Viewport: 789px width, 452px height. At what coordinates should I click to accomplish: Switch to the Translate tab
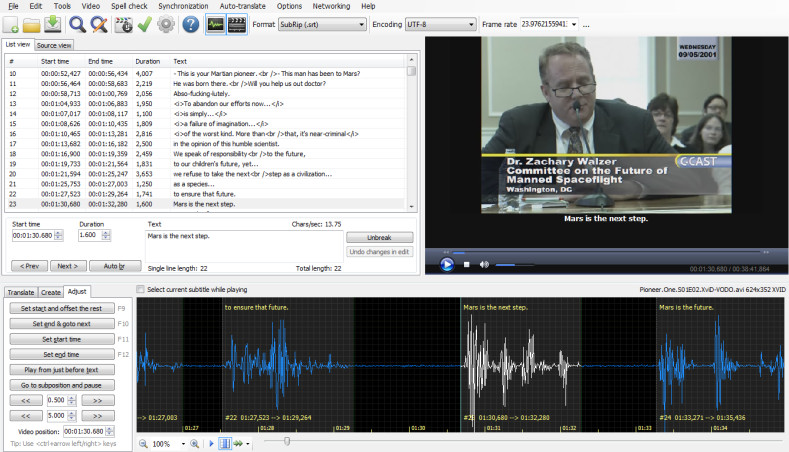(21, 292)
